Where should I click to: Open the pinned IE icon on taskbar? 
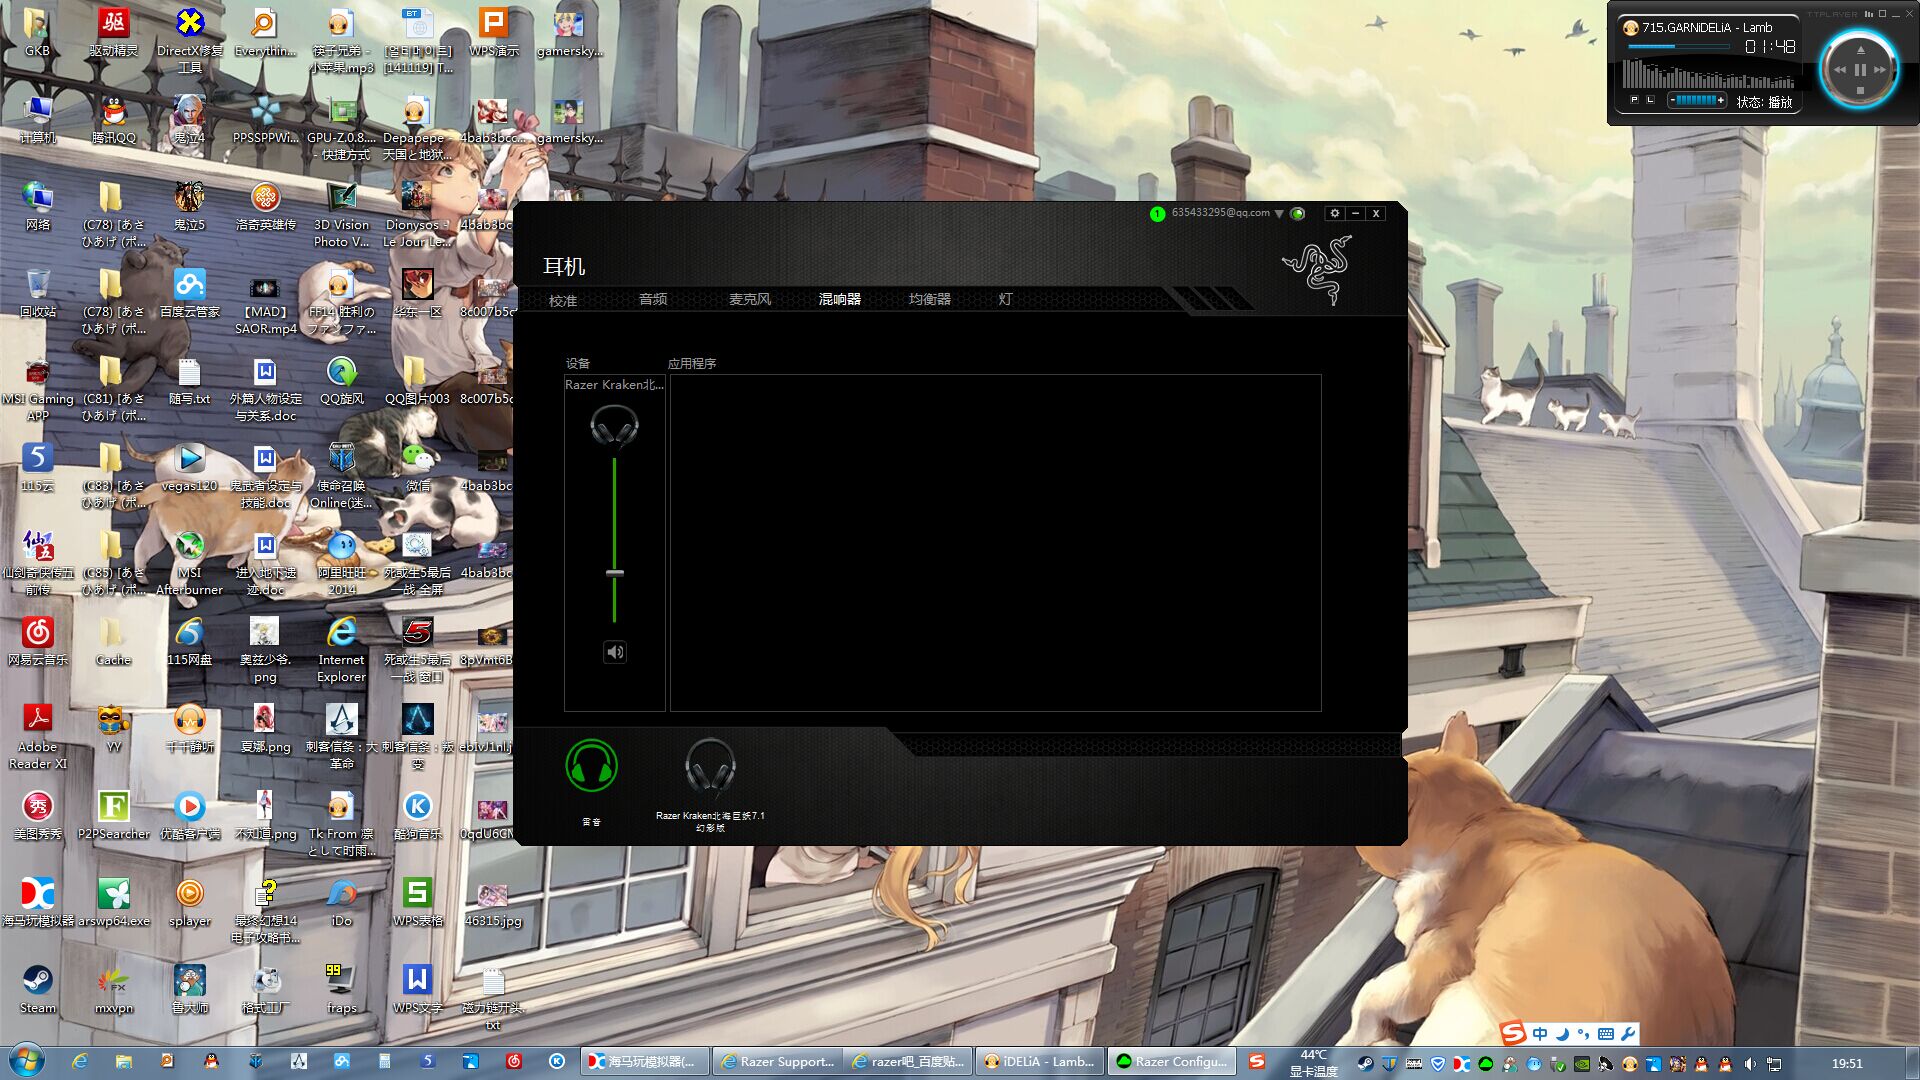79,1061
